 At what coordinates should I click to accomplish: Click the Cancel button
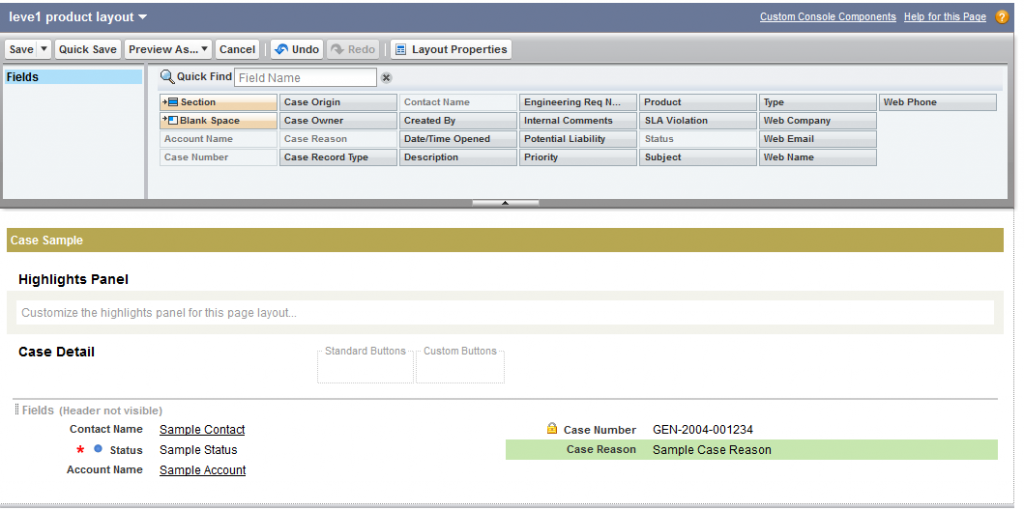237,49
